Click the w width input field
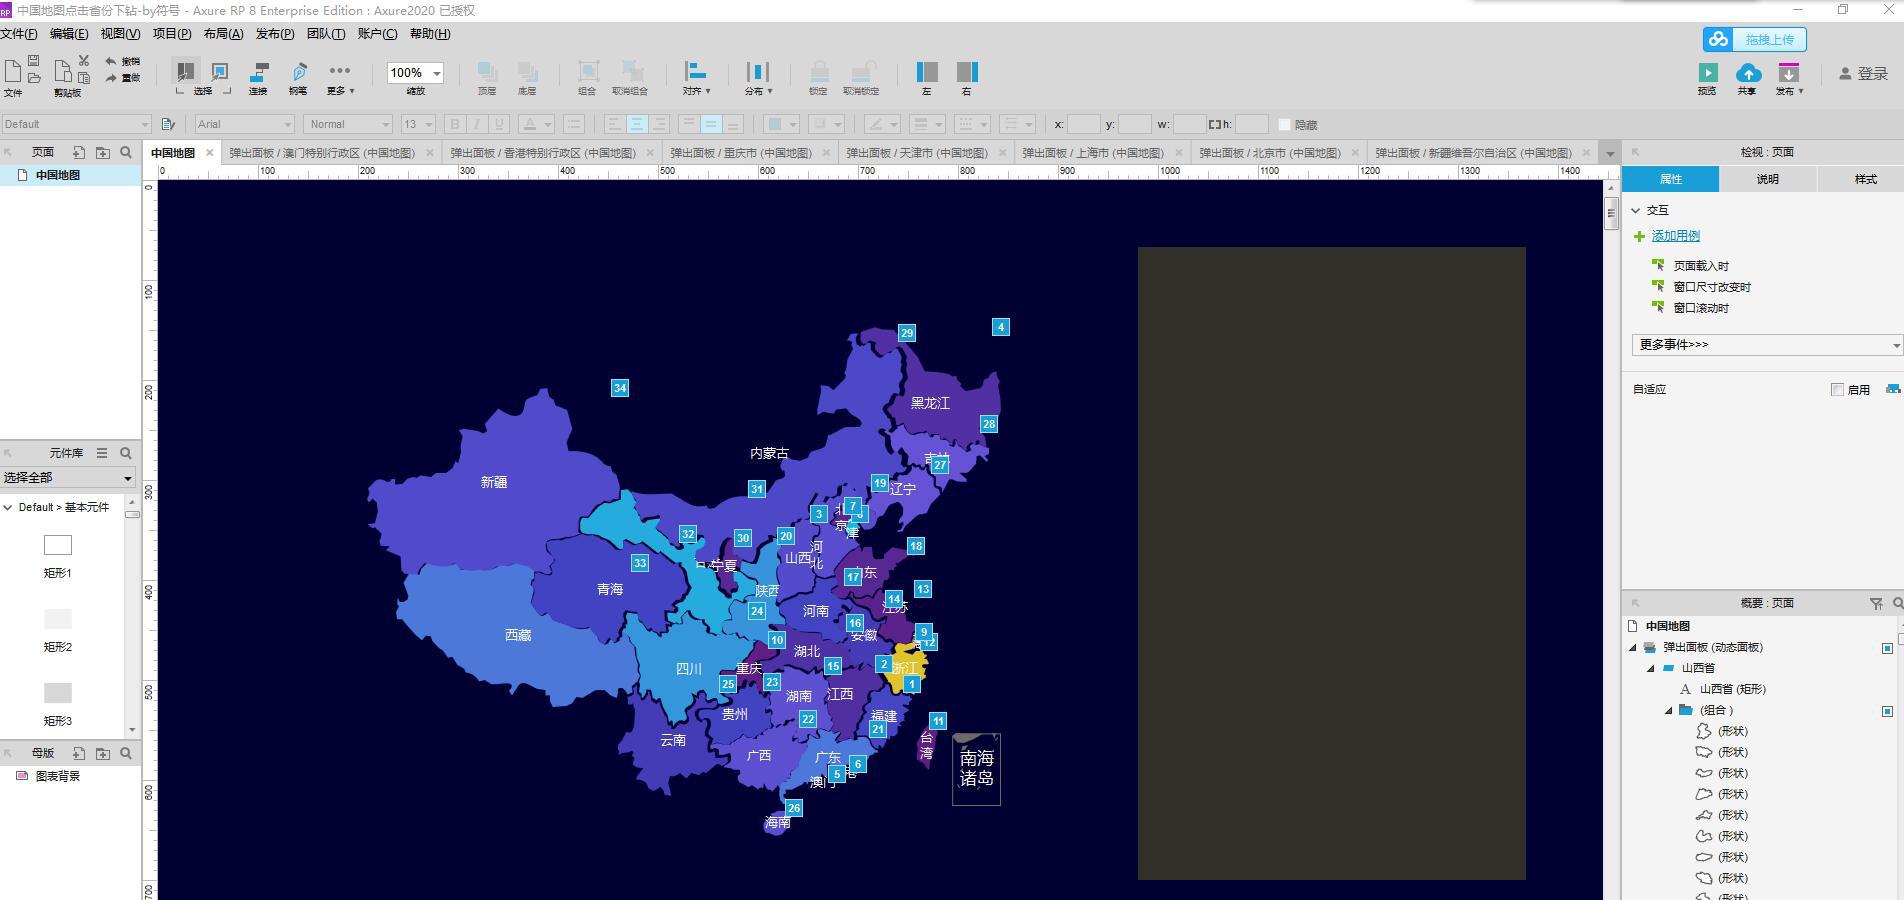 1189,124
